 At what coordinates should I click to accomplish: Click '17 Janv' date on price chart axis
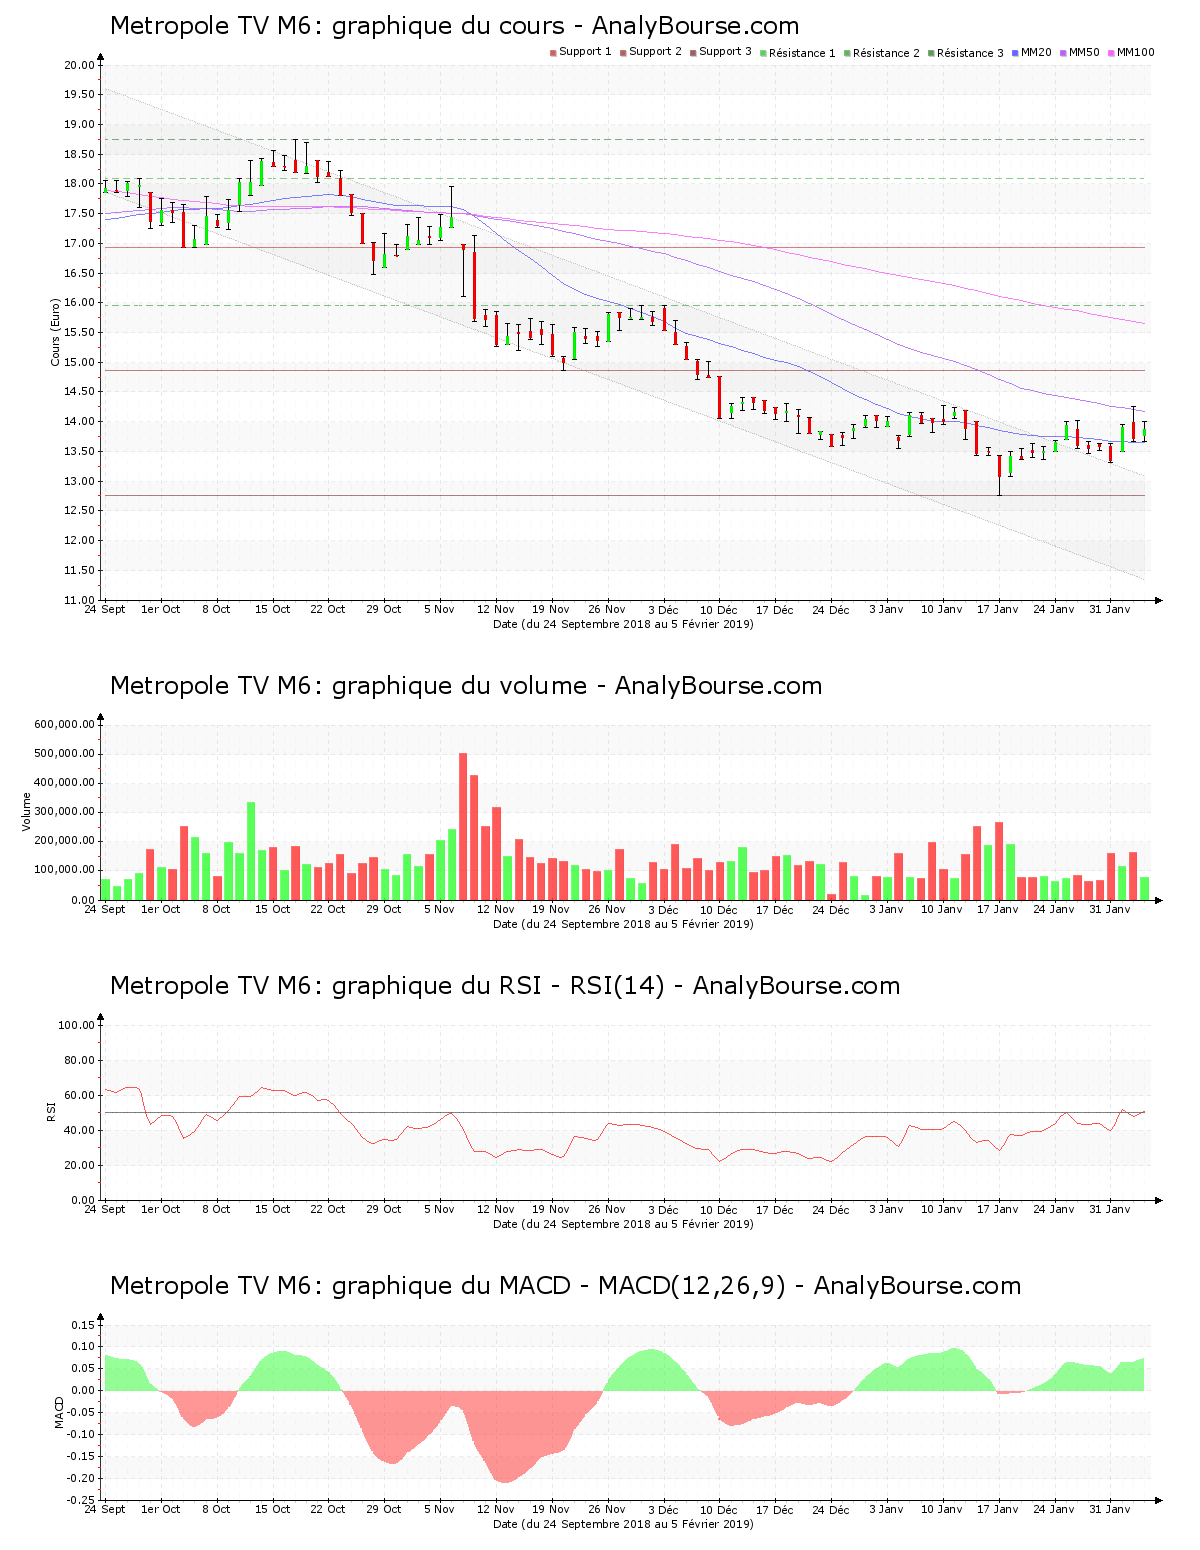point(997,609)
